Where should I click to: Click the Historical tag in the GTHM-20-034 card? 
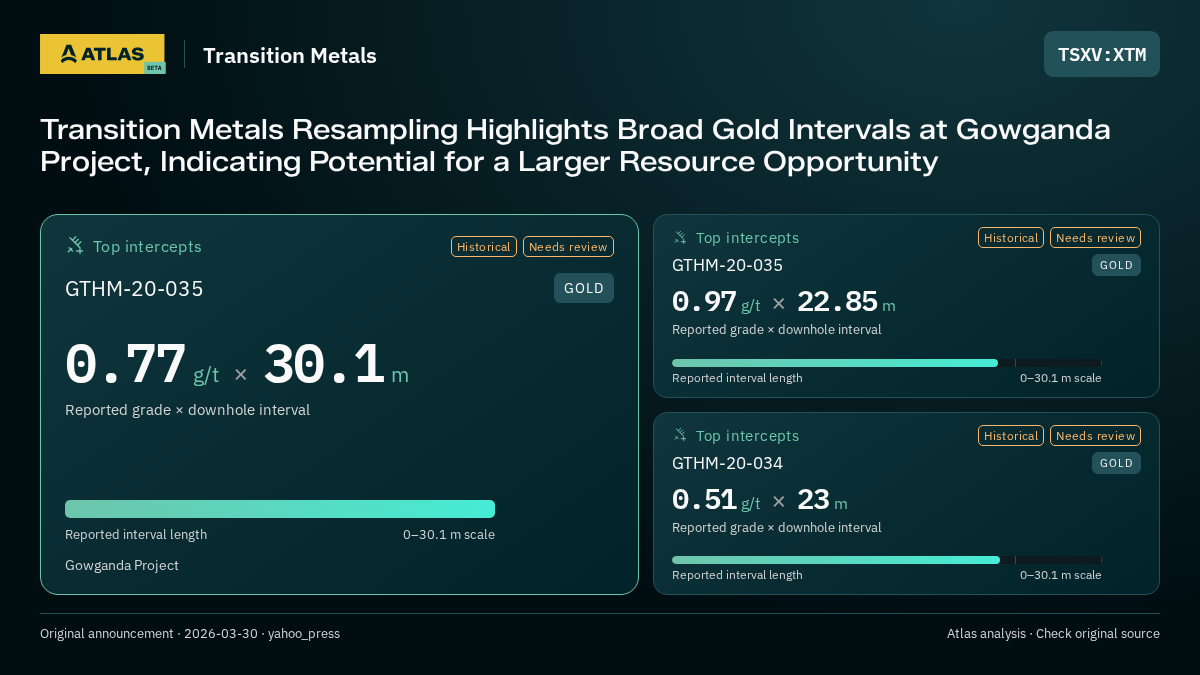point(1011,435)
